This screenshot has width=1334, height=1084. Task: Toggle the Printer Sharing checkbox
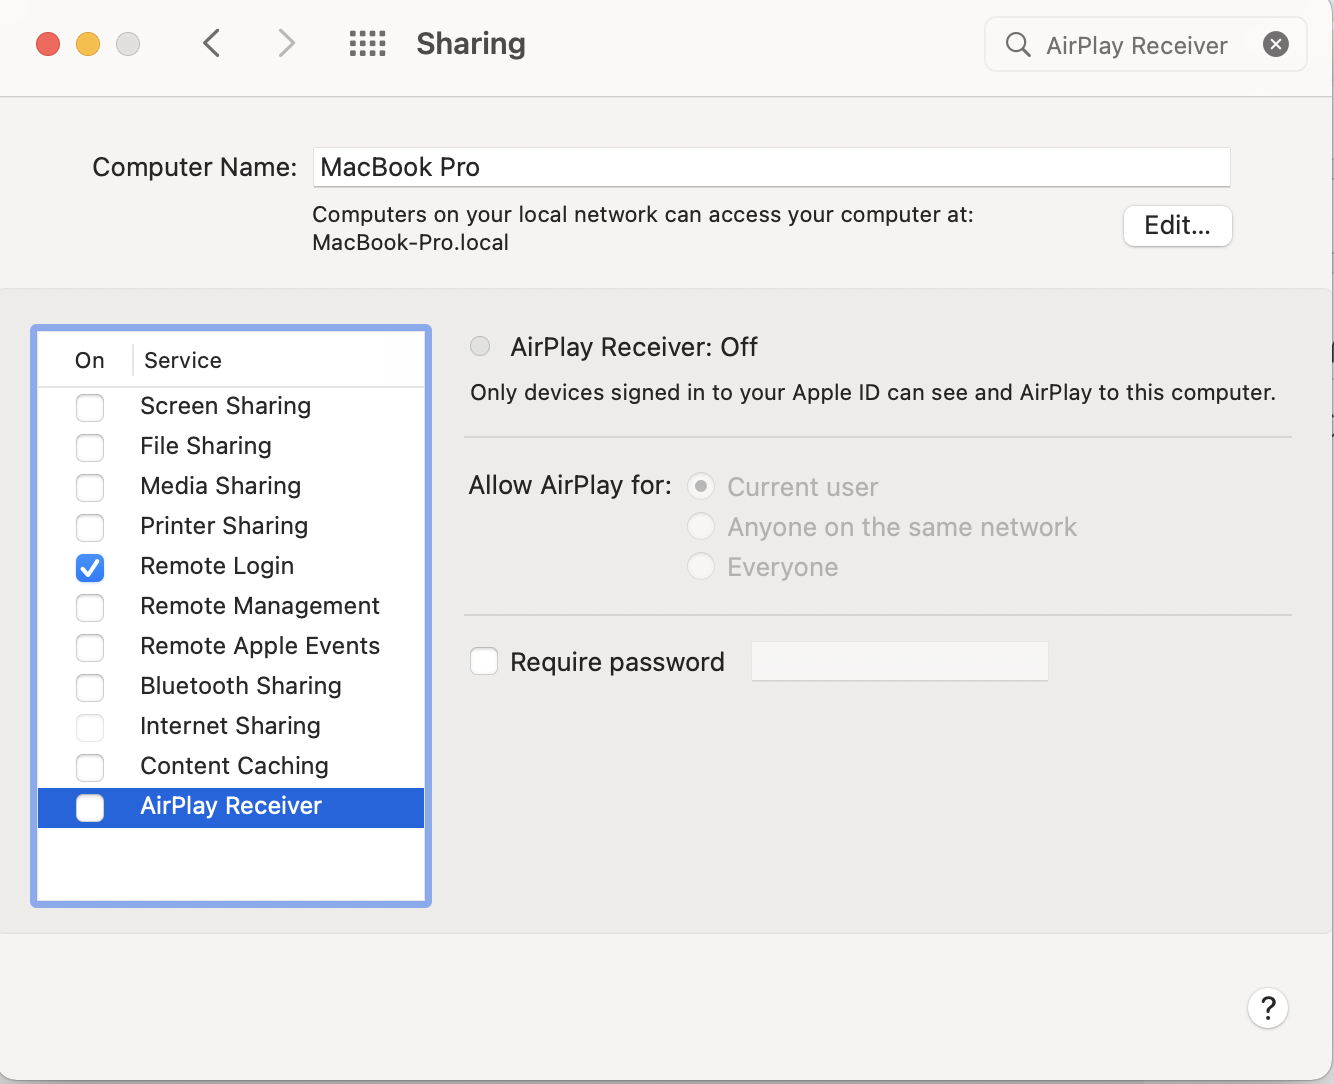click(x=90, y=527)
